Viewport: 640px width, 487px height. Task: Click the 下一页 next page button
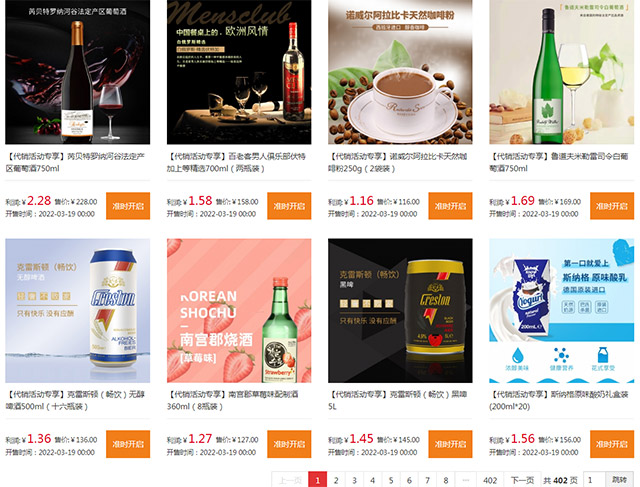pos(522,480)
